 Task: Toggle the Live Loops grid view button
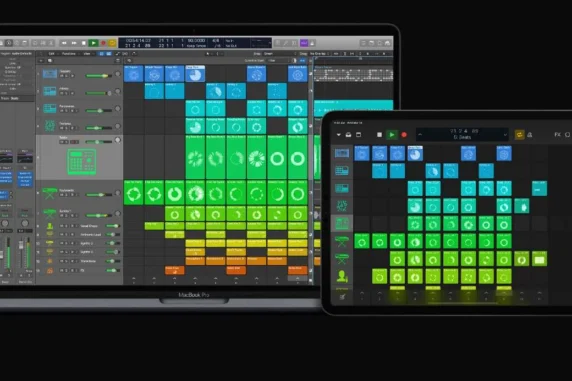(101, 54)
